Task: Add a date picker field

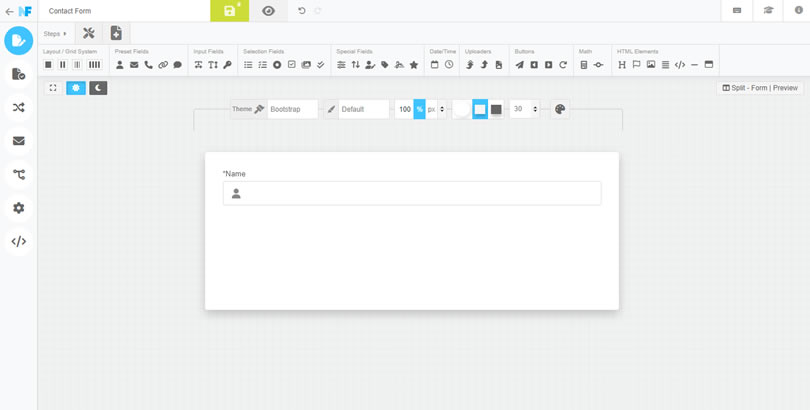Action: (x=434, y=65)
